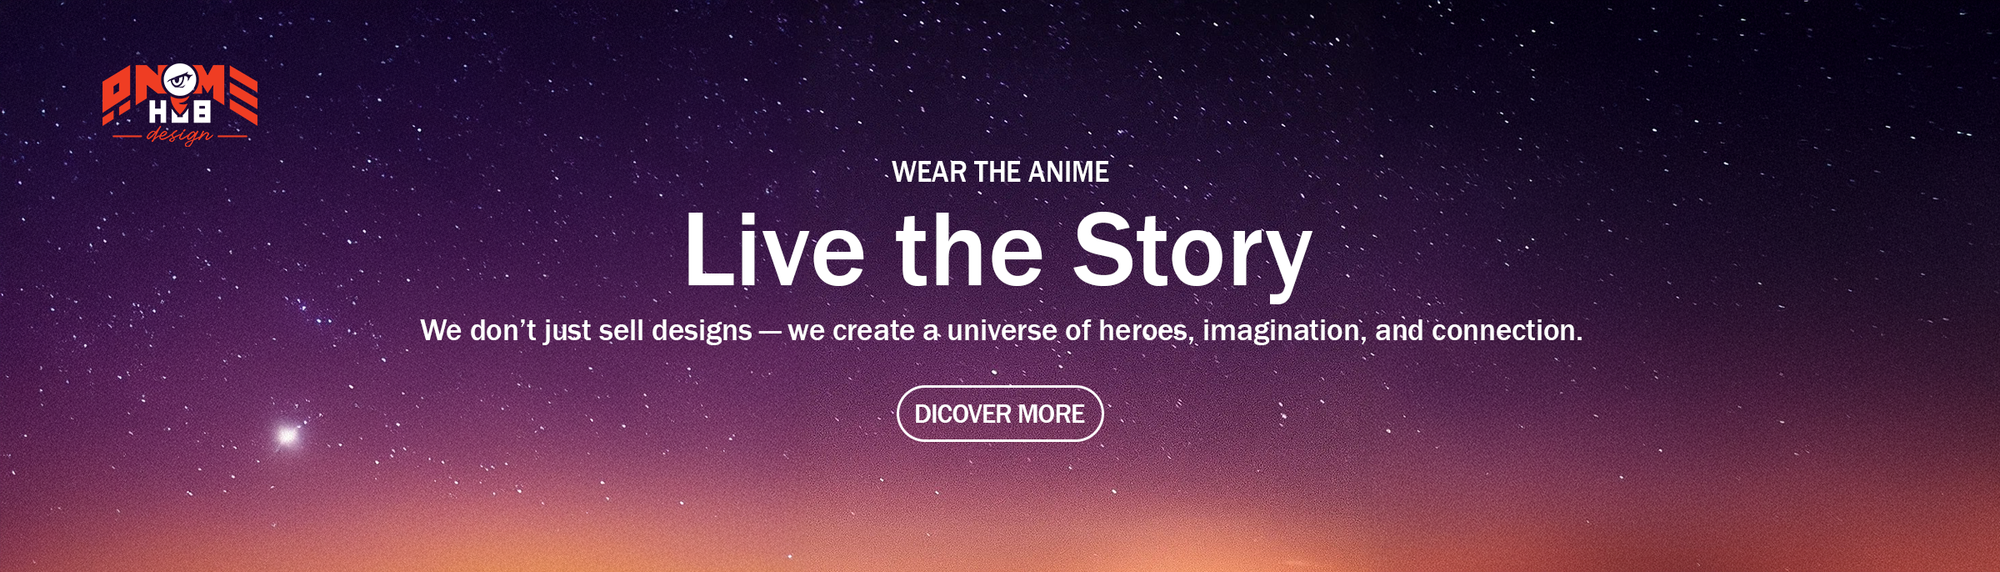This screenshot has width=2000, height=572.
Task: Click the striped orange E in logo
Action: tap(243, 95)
